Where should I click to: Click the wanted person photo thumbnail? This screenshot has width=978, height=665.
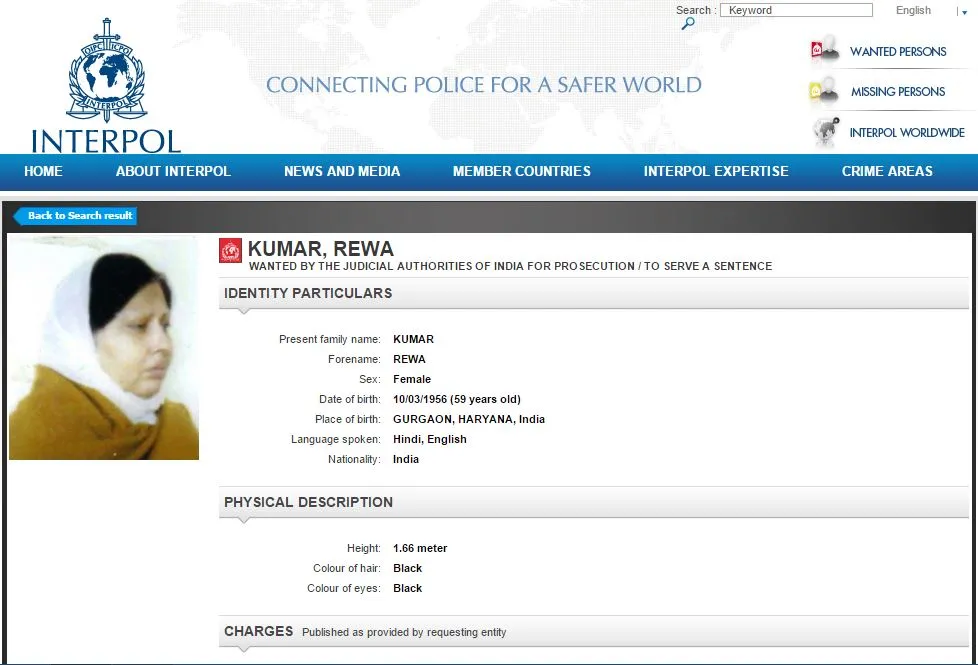[x=104, y=348]
